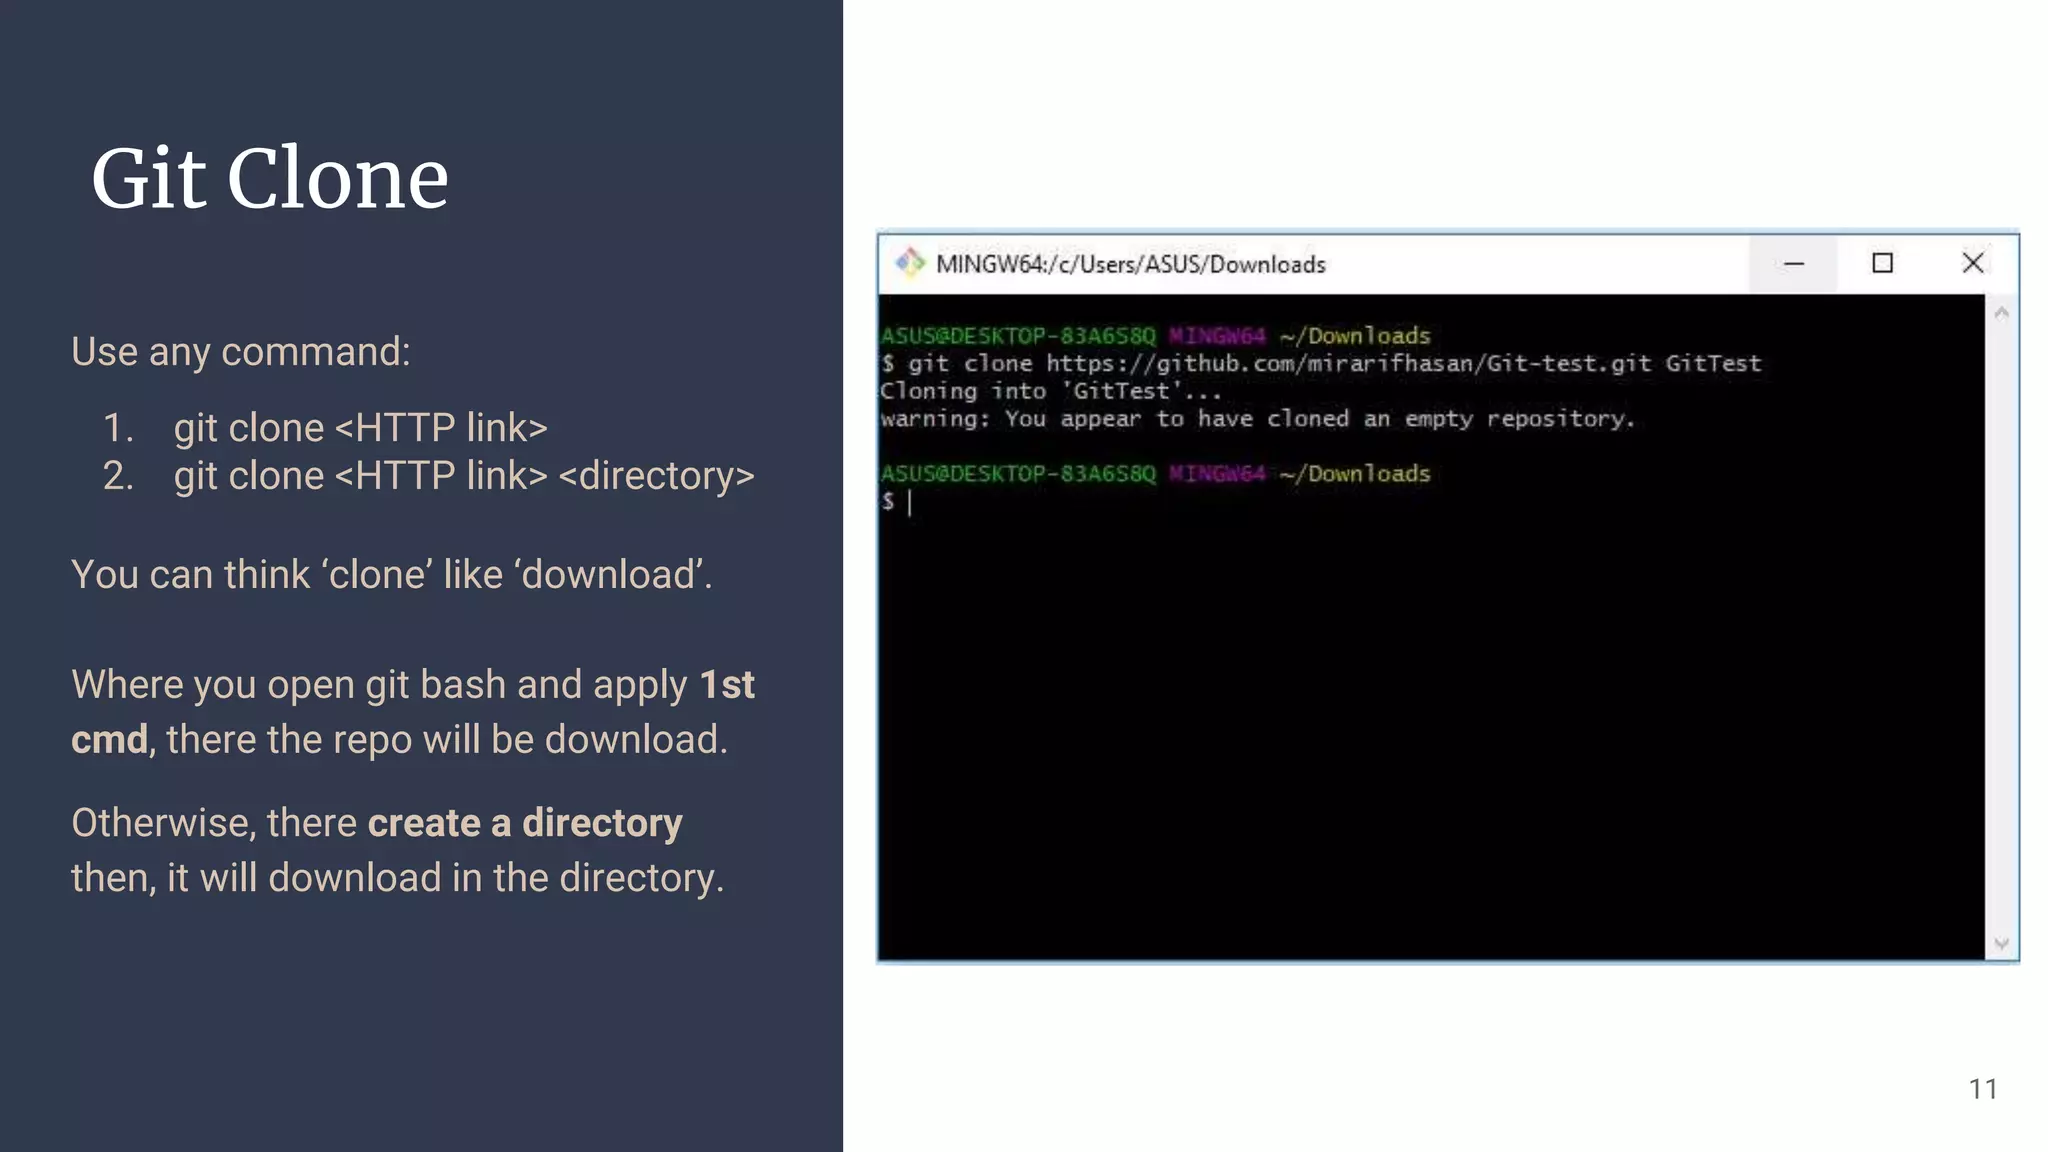The width and height of the screenshot is (2048, 1152).
Task: Click the Git Bash logo icon in title bar
Action: pos(909,263)
